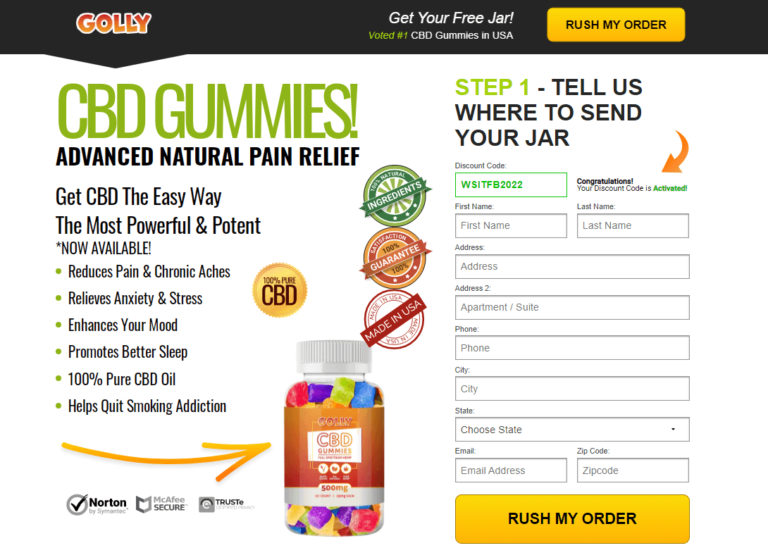This screenshot has height=555, width=768.
Task: Click the CBD gummies jar image
Action: [335, 438]
